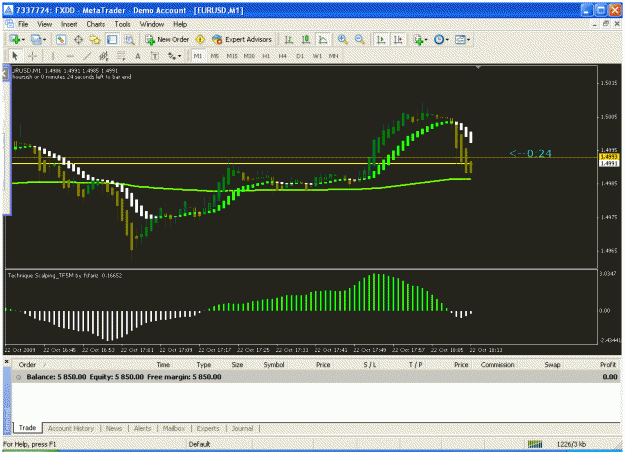
Task: Expand the Profiles dropdown arrow
Action: coord(44,40)
